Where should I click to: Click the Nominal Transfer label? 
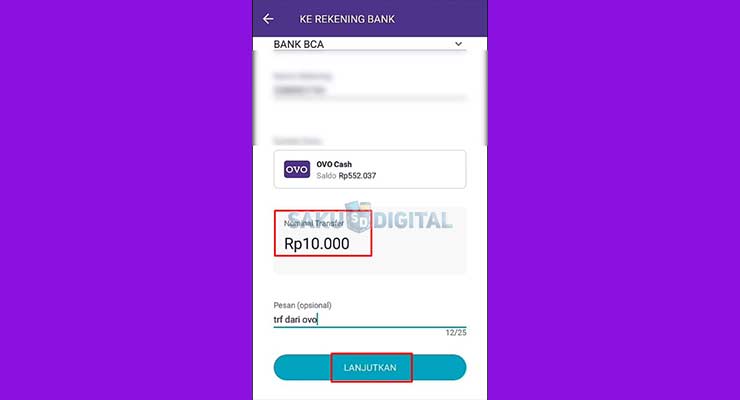(314, 224)
